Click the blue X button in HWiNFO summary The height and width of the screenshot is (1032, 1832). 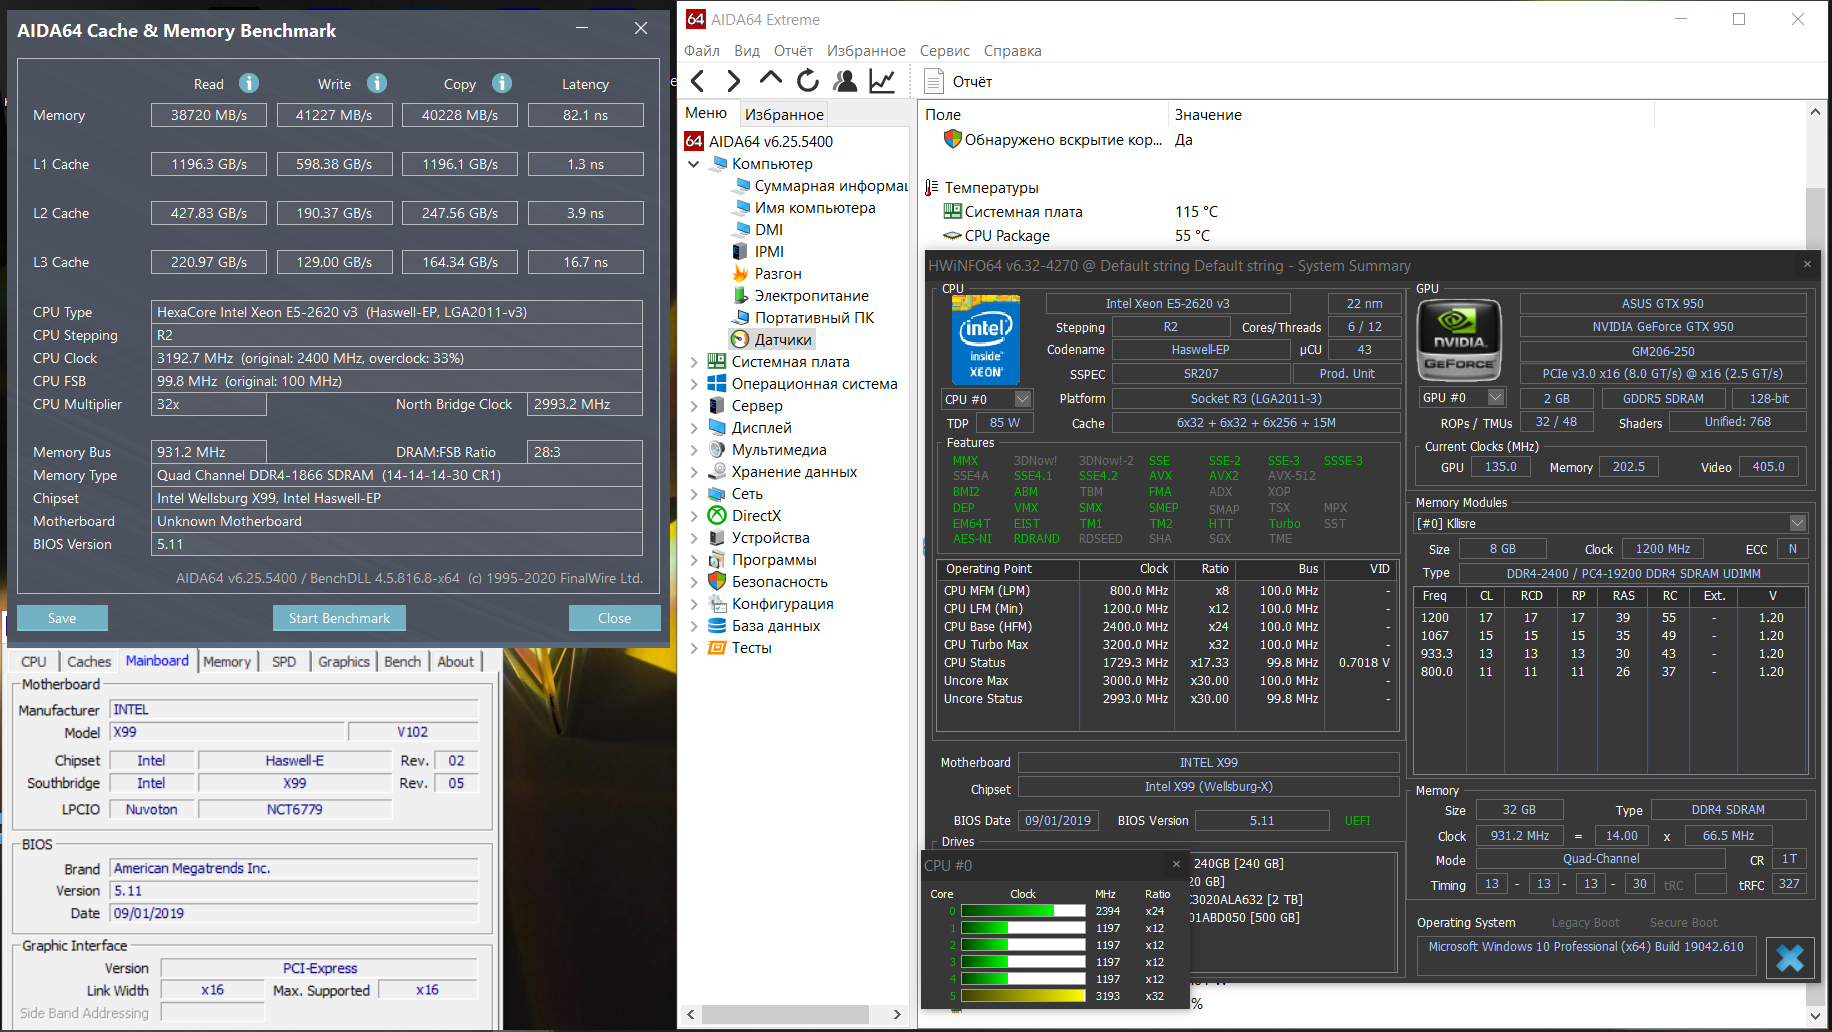tap(1790, 958)
